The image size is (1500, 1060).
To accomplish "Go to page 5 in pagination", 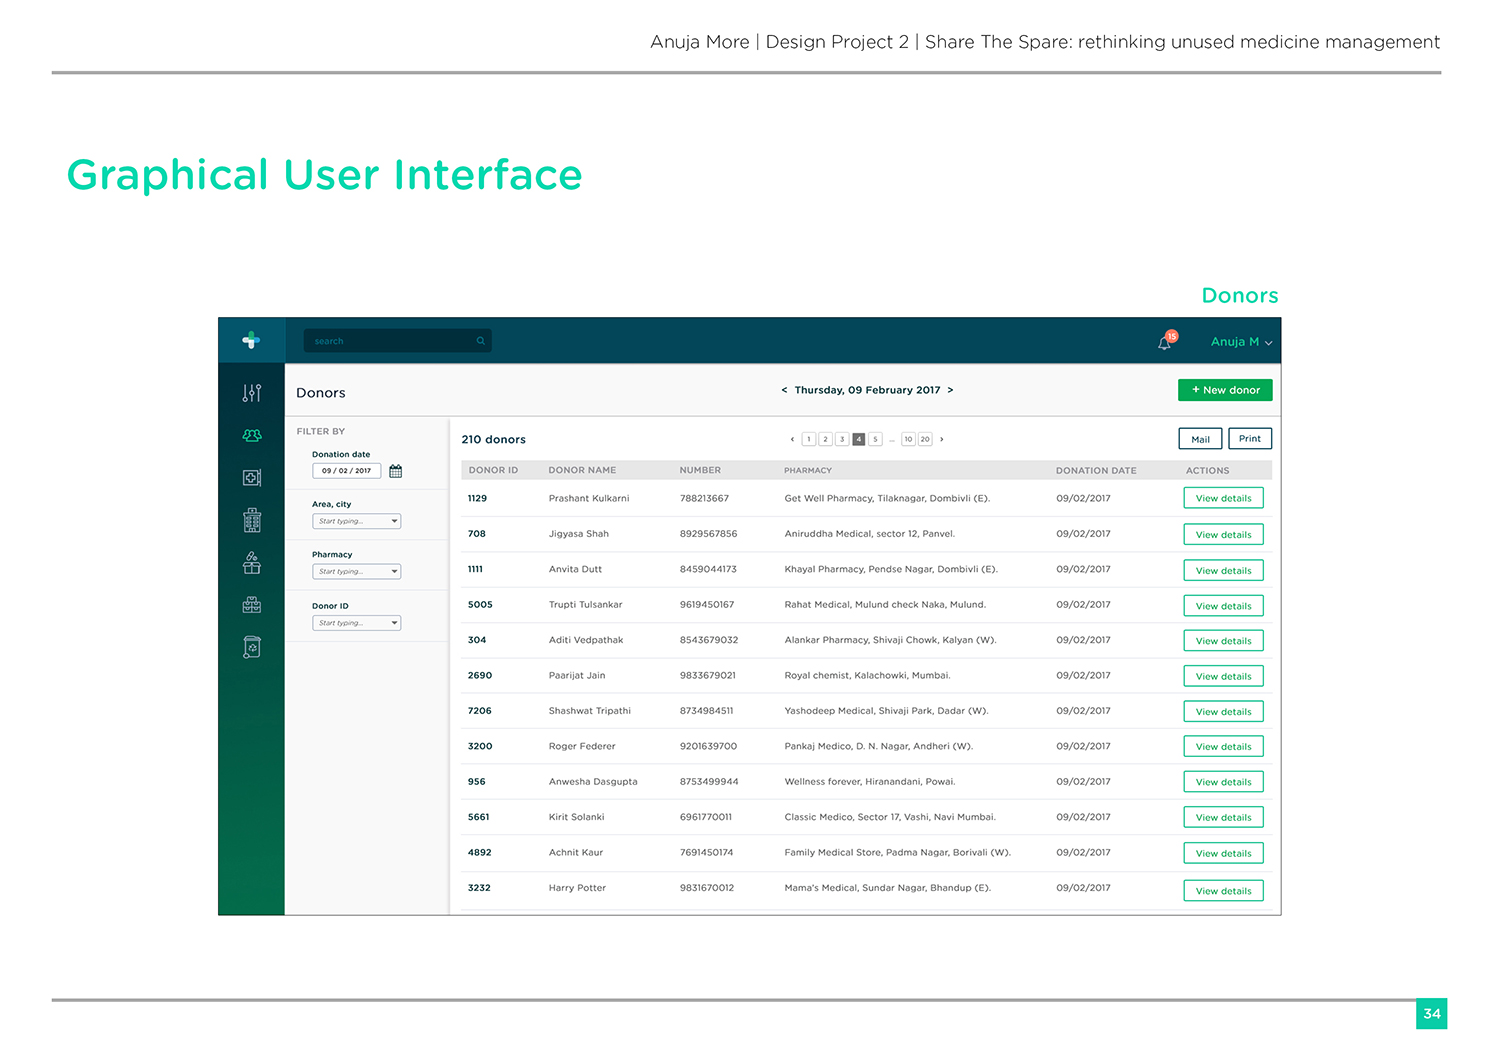I will pos(875,439).
